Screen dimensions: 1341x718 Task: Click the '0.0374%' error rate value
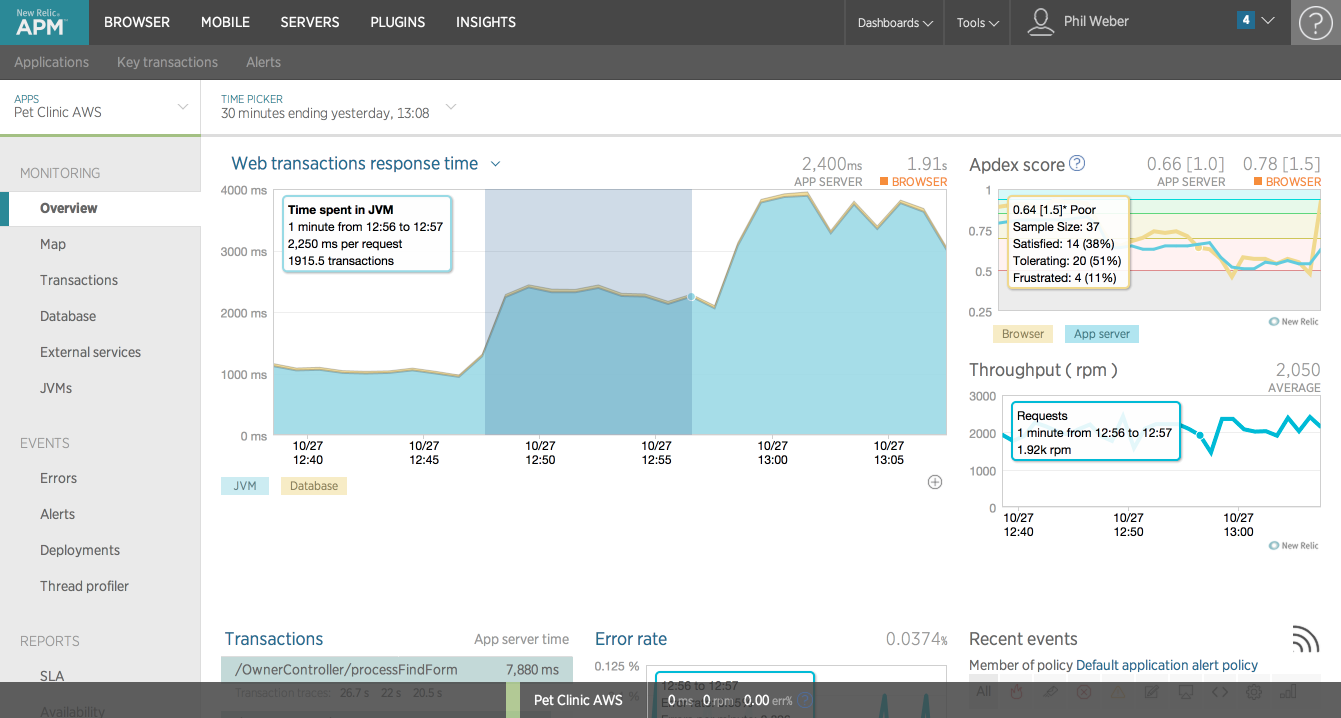916,639
